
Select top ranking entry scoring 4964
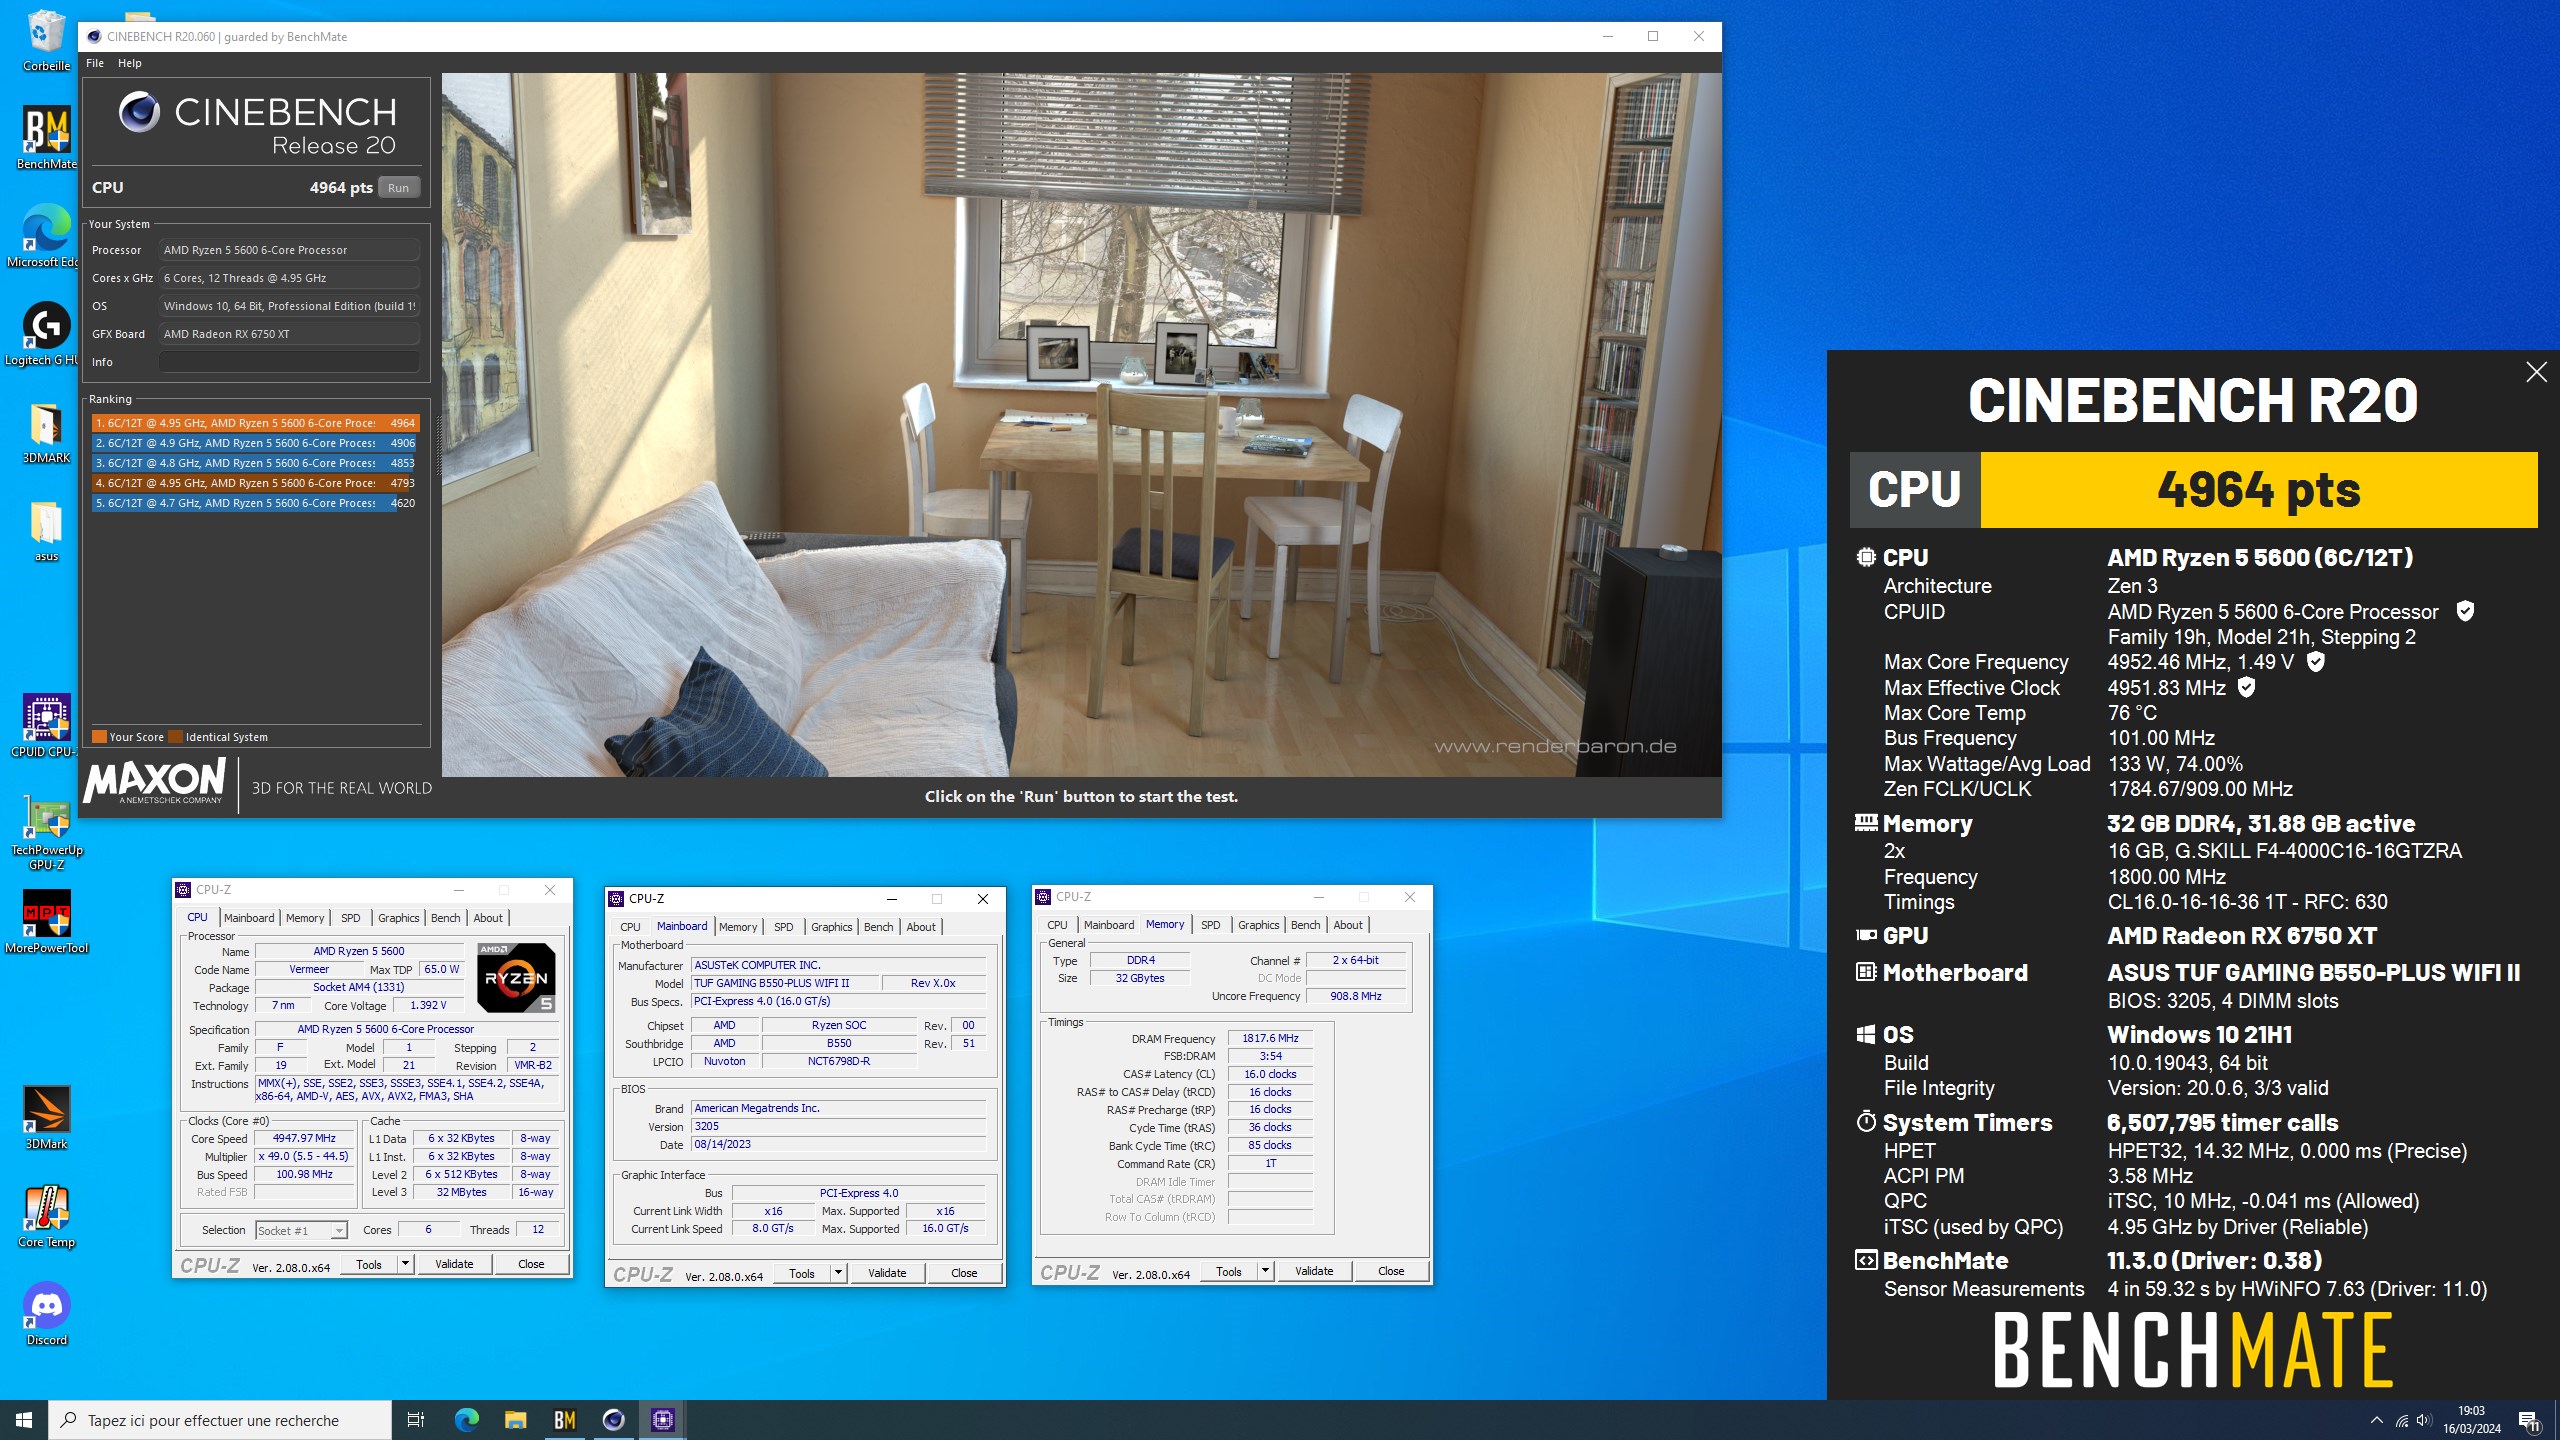coord(256,423)
